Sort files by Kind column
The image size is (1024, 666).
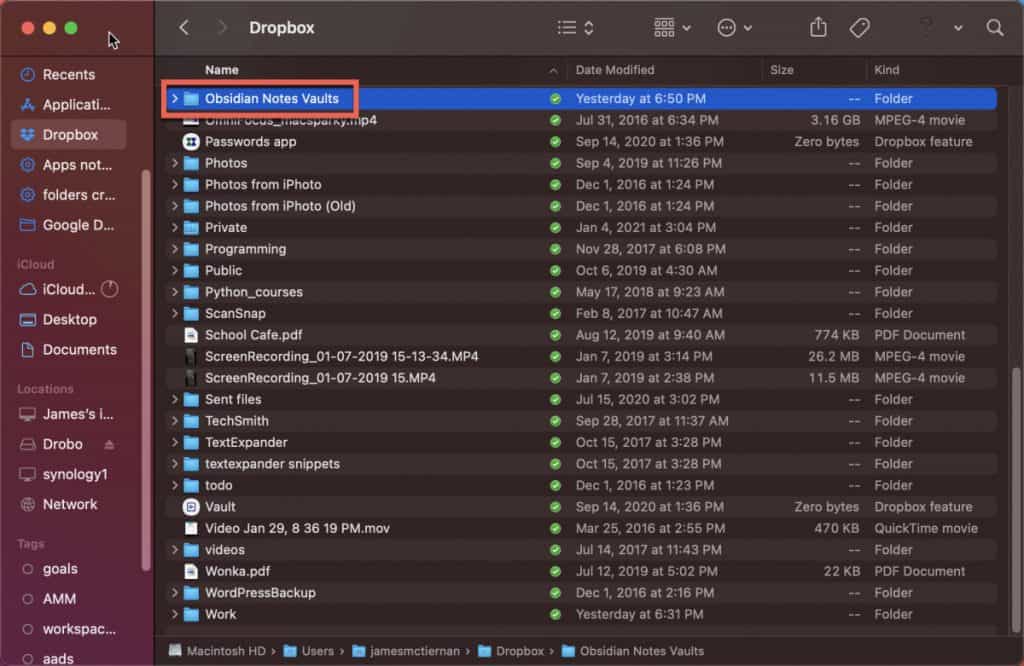click(886, 70)
